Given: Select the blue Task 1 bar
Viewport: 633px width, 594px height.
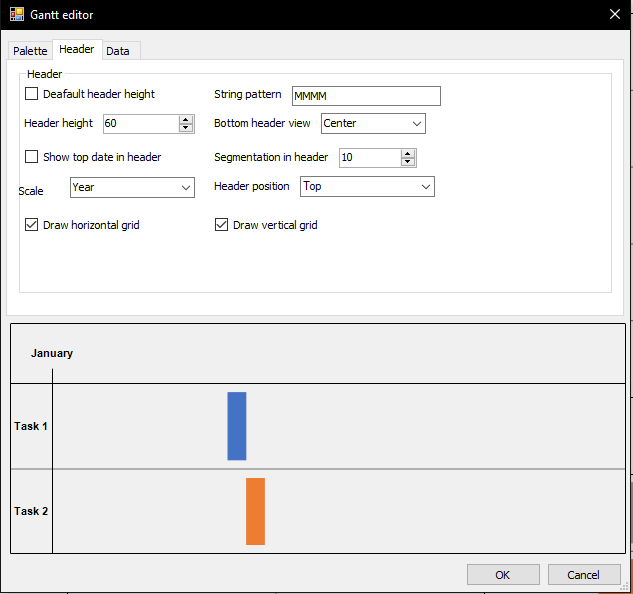Looking at the screenshot, I should 237,426.
